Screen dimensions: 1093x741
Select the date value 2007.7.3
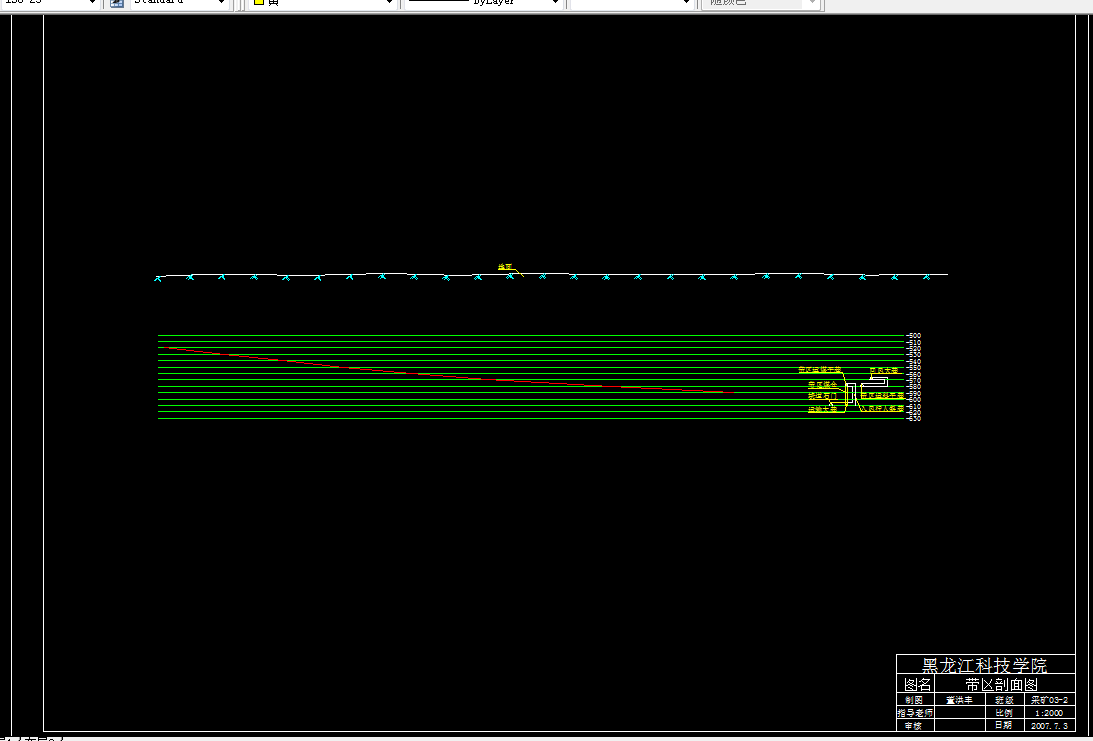(1049, 726)
